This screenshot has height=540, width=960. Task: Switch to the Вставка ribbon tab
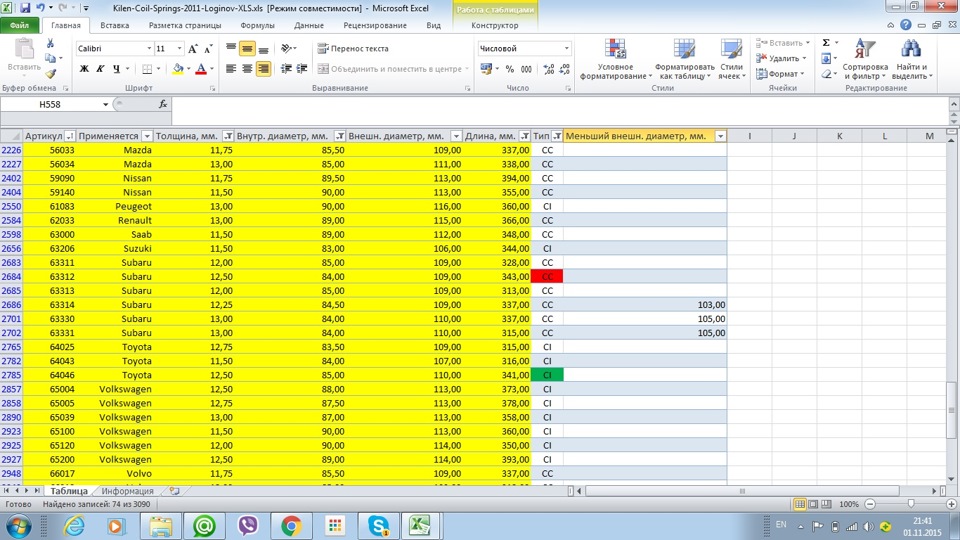(x=114, y=25)
